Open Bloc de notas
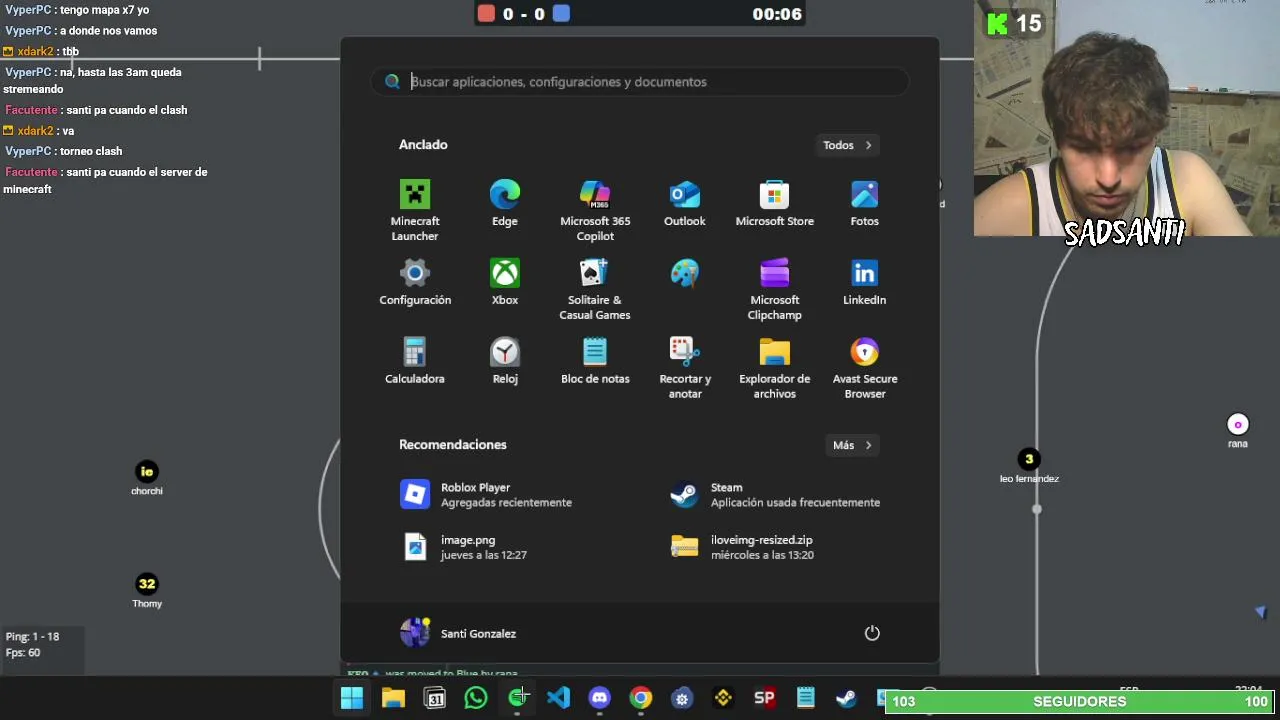 pos(595,361)
